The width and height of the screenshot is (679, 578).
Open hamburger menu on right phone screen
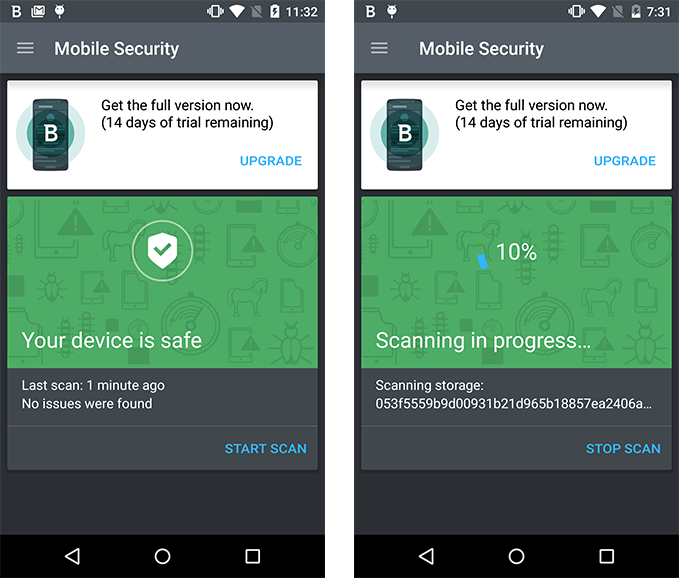point(379,48)
